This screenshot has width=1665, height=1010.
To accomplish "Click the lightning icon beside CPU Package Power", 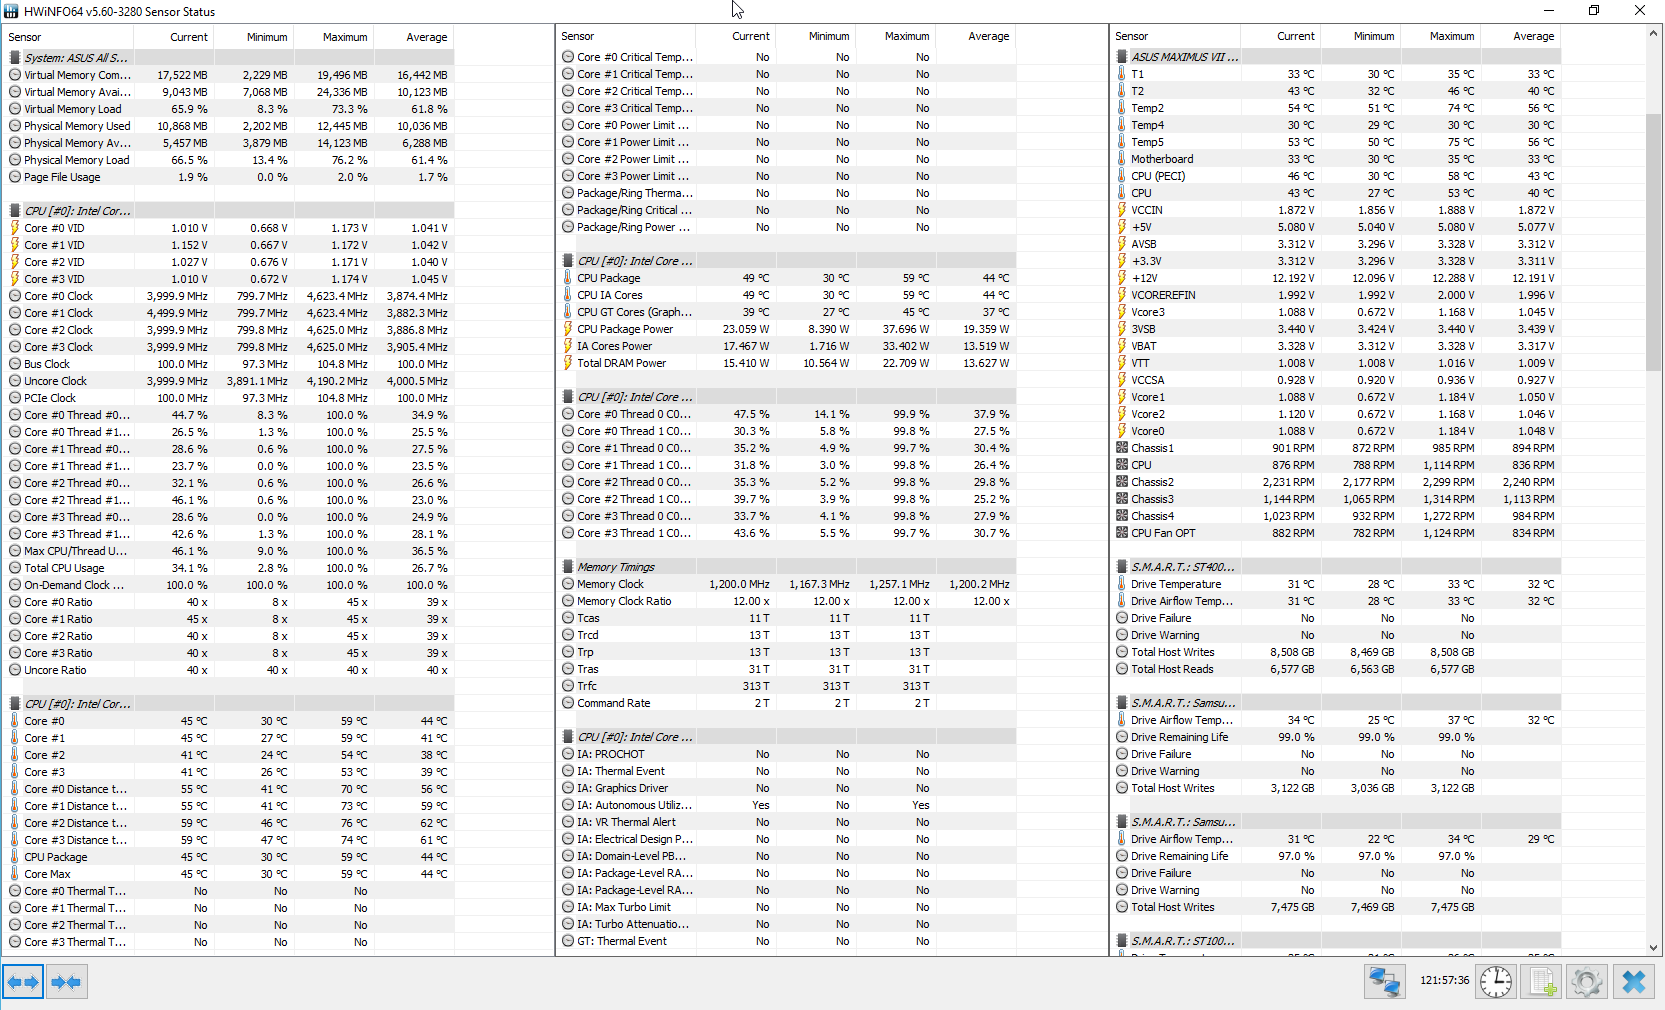I will [568, 329].
